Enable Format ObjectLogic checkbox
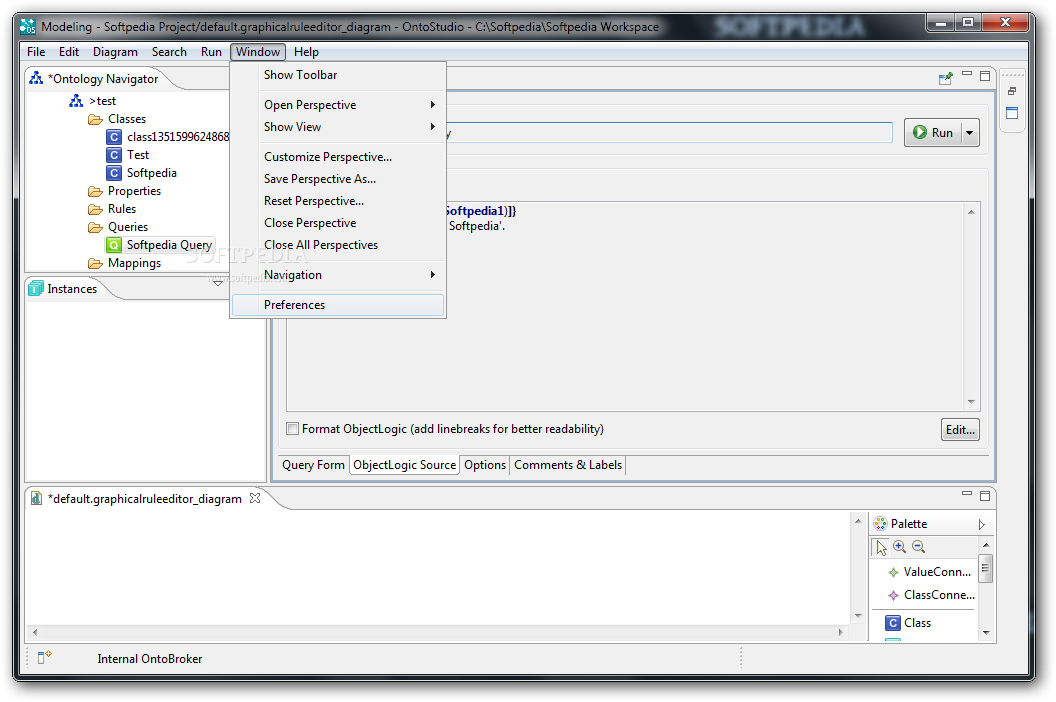Screen dimensions: 1056x702 [292, 428]
